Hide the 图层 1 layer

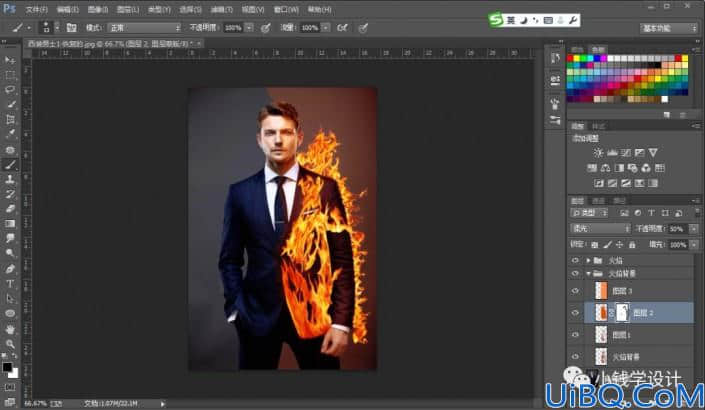pos(575,335)
